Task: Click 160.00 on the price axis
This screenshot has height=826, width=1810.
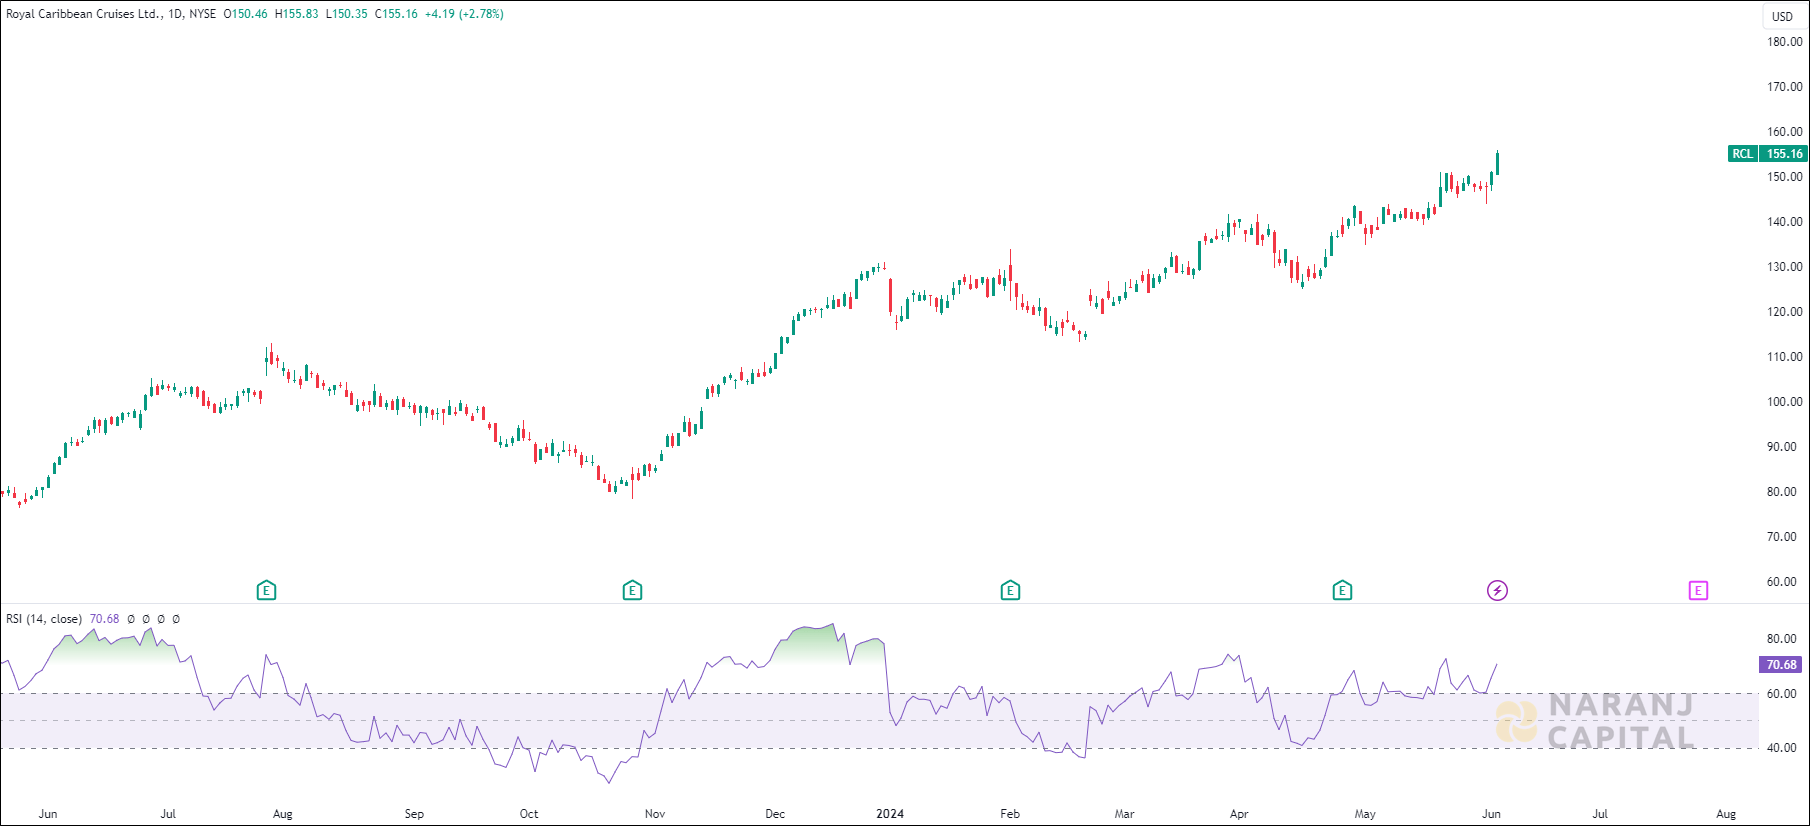Action: coord(1785,131)
